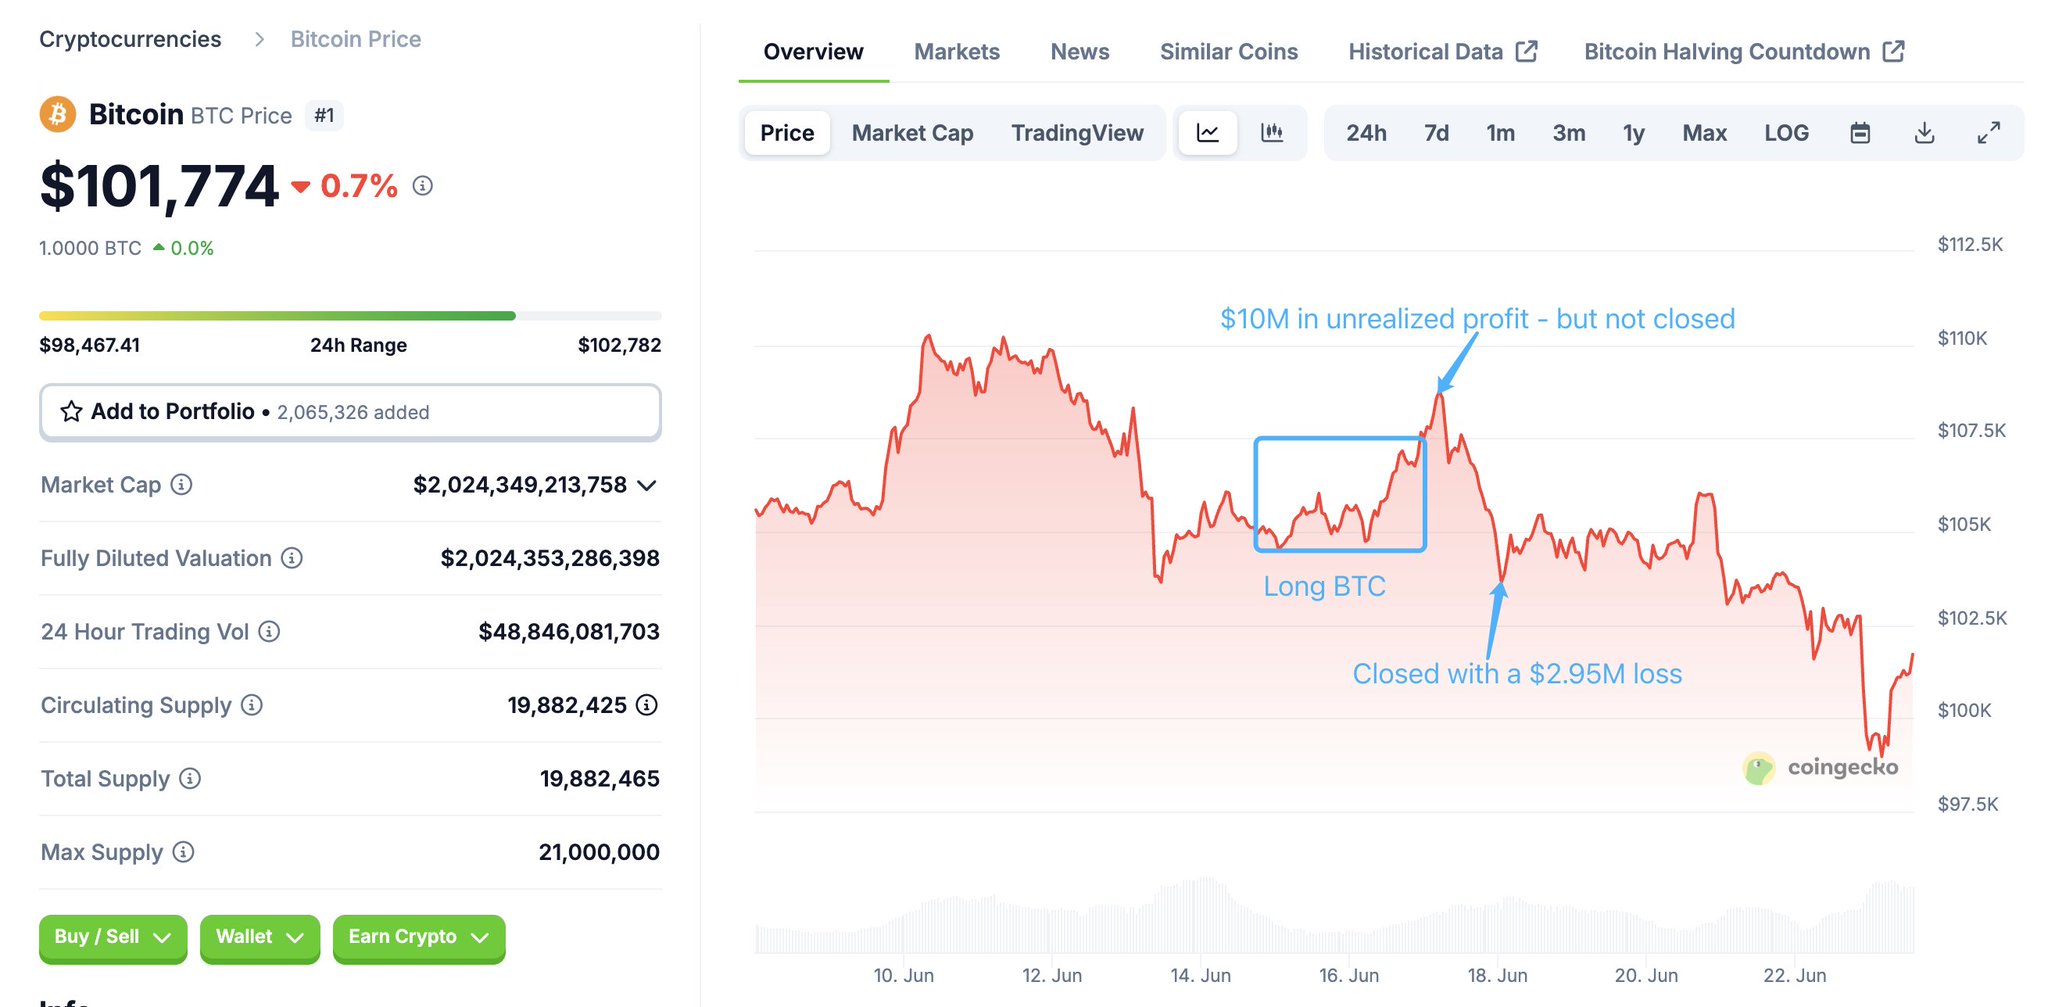Open Total Supply info icon
The width and height of the screenshot is (2048, 1007).
(190, 779)
